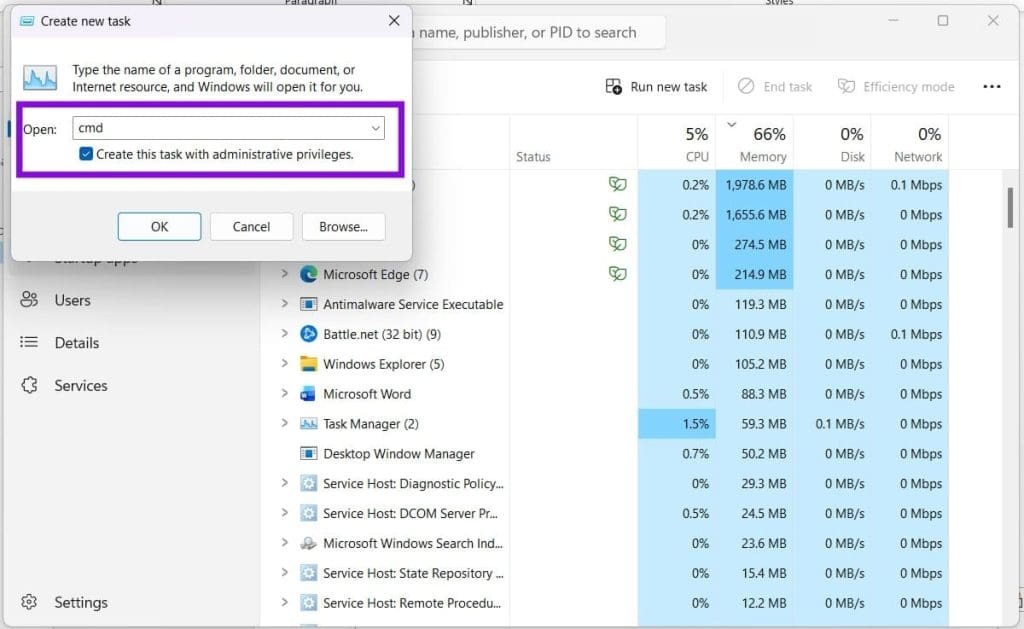Image resolution: width=1024 pixels, height=629 pixels.
Task: Click efficiency leaf icon in Microsoft Edge row
Action: point(617,274)
